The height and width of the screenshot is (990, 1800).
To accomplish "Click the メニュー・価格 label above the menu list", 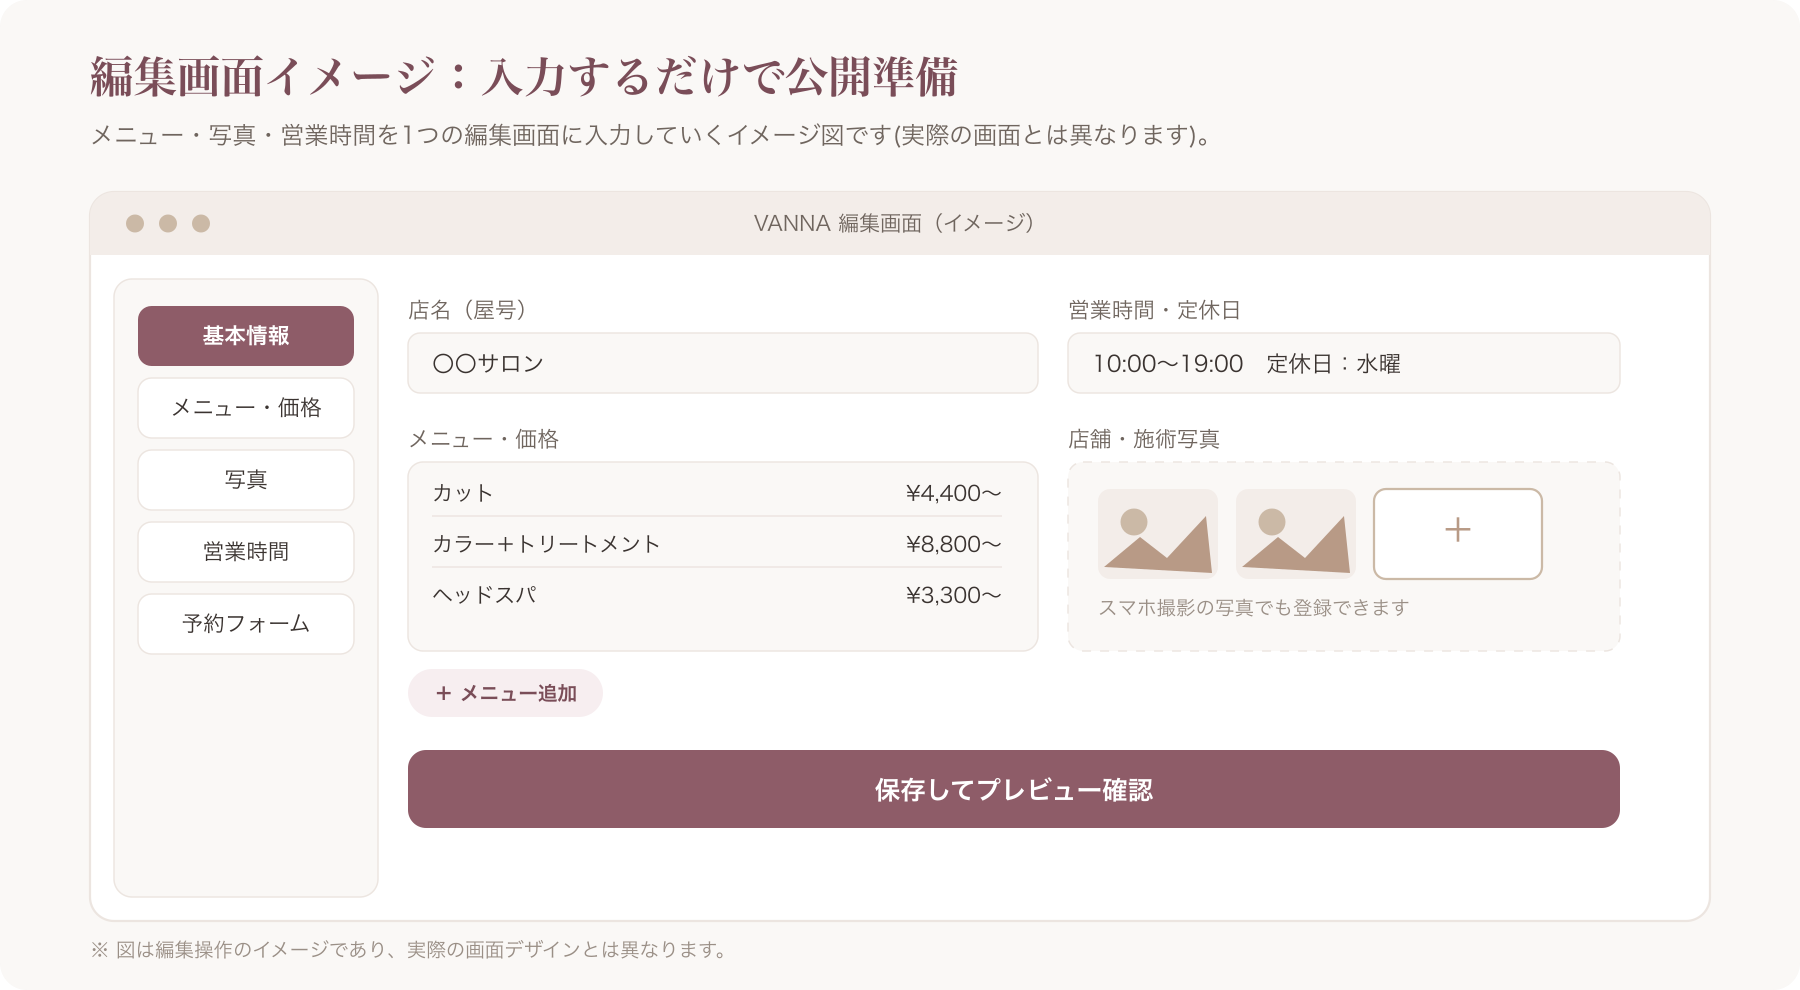I will click(484, 439).
